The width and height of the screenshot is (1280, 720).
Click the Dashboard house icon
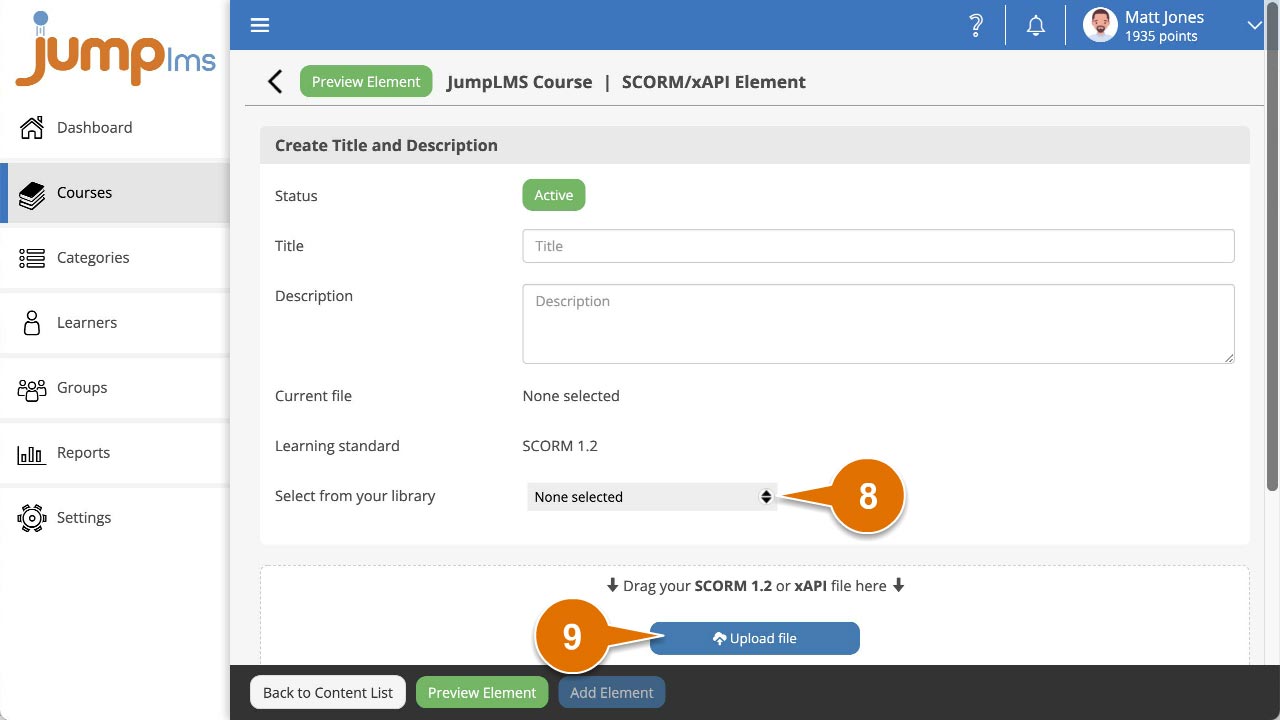tap(32, 128)
